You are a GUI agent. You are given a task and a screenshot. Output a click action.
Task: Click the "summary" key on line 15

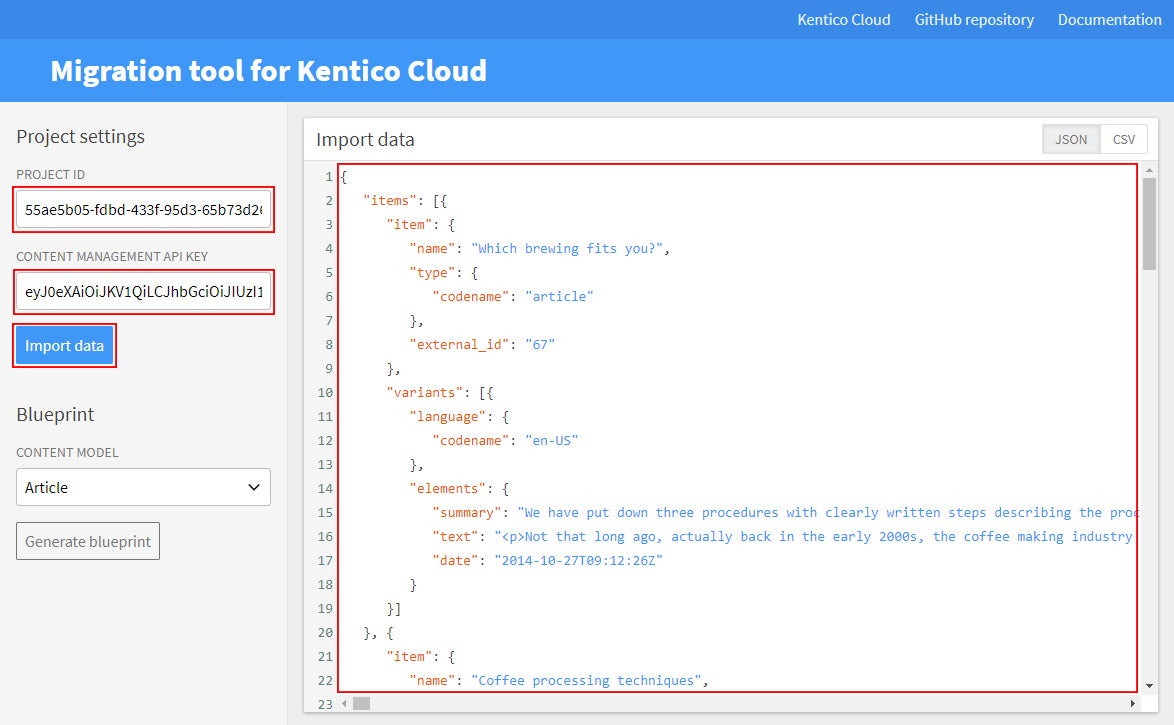click(467, 512)
